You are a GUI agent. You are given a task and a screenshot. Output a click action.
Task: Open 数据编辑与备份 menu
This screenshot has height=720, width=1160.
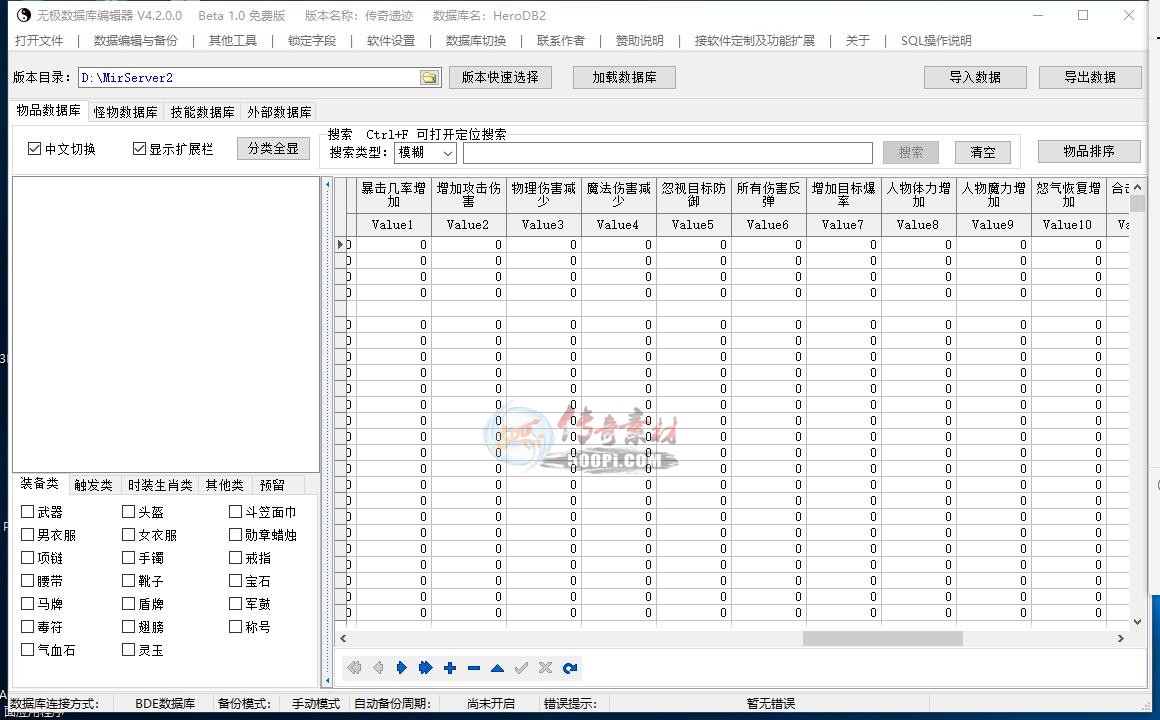click(x=136, y=41)
